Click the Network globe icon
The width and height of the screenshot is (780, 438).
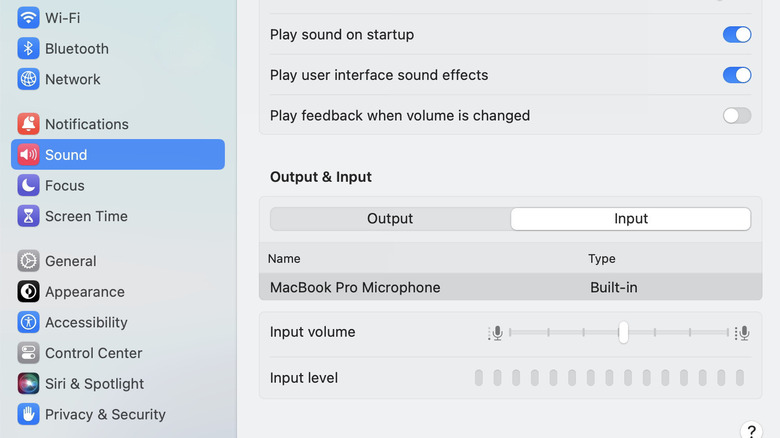tap(28, 79)
